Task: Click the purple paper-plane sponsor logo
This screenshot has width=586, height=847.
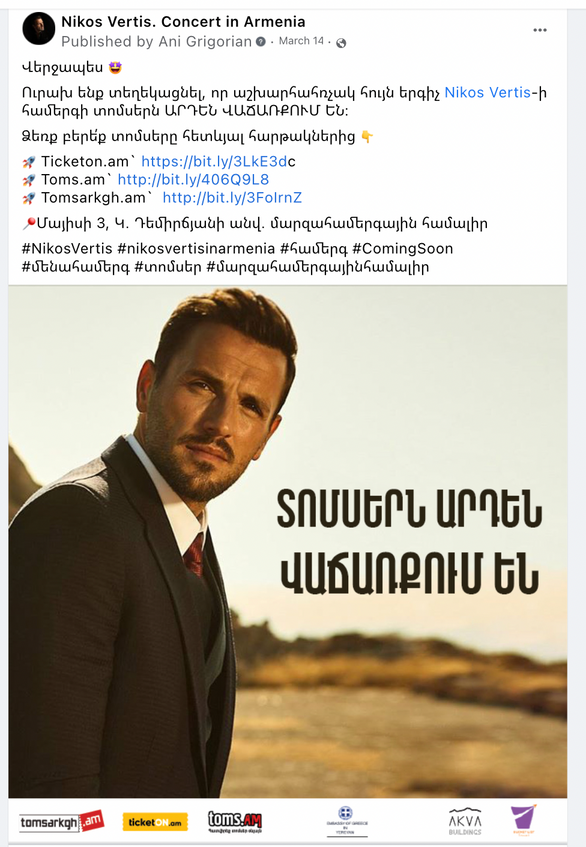Action: point(523,820)
